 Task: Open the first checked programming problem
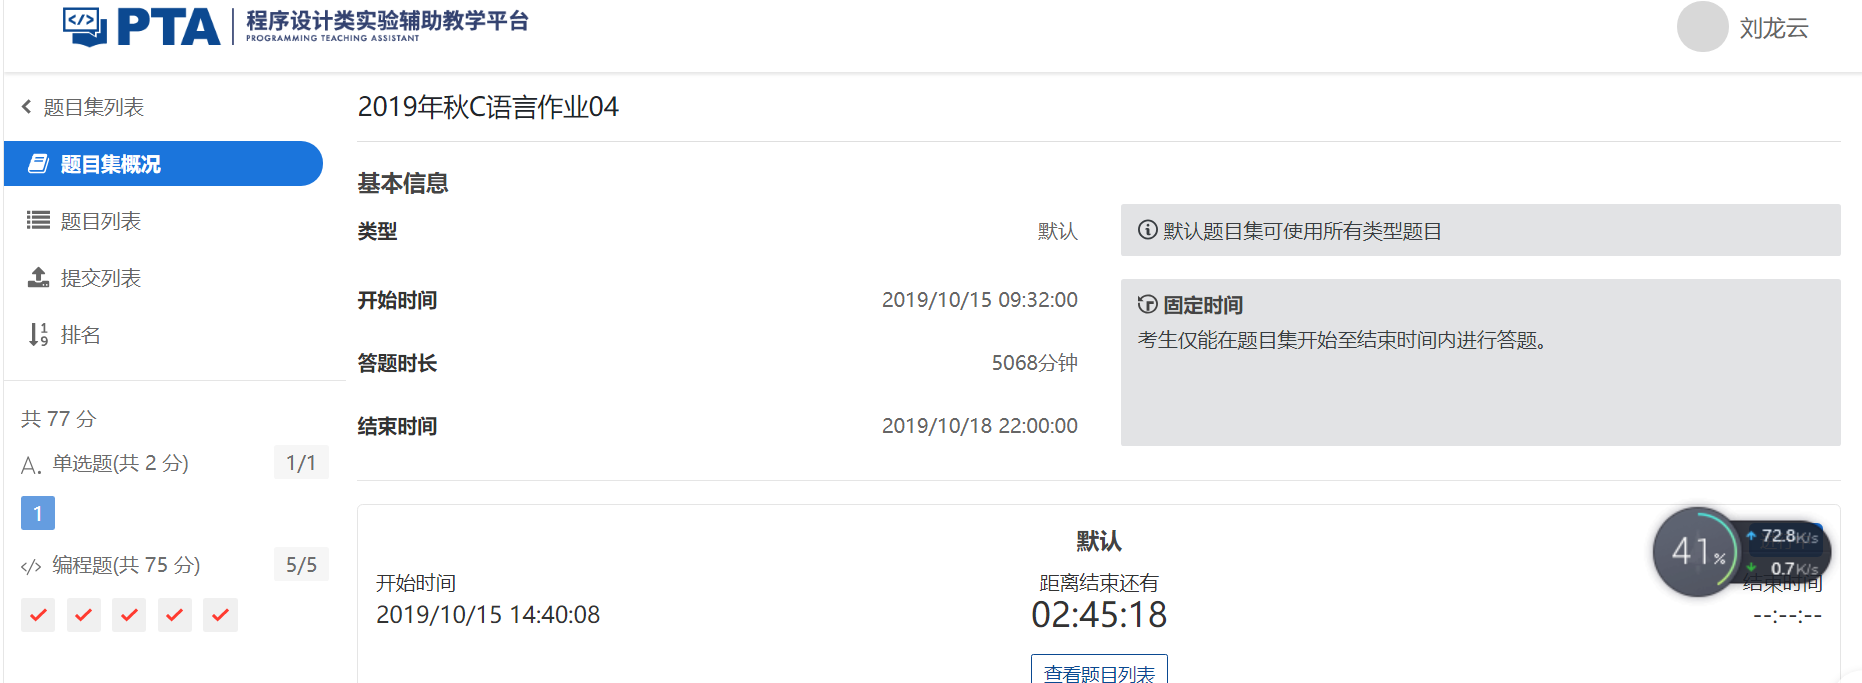point(38,615)
